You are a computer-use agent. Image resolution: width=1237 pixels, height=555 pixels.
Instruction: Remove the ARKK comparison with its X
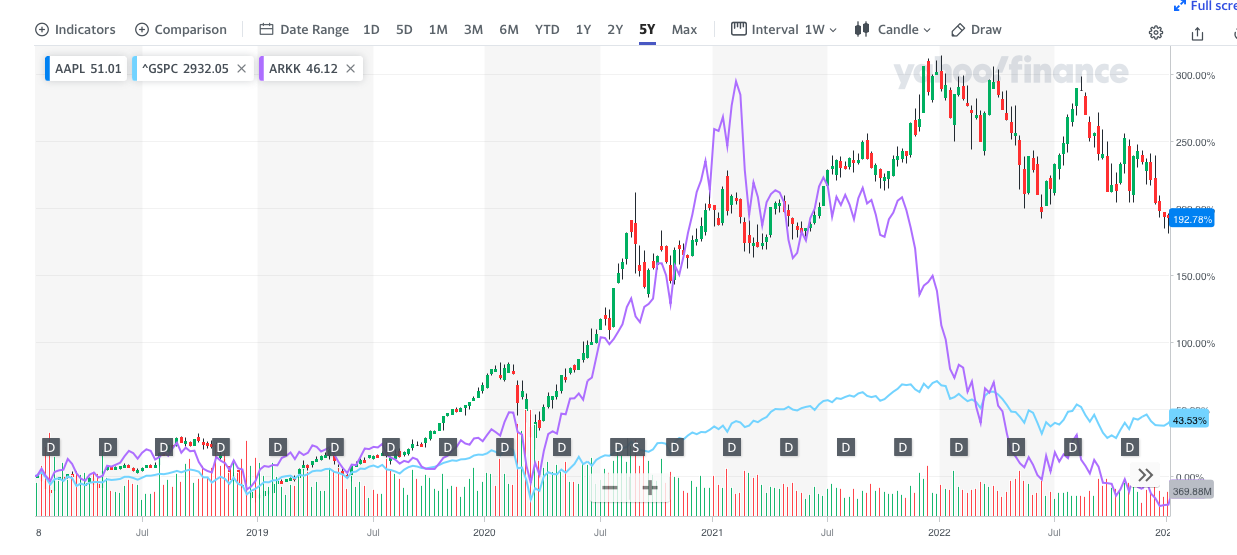(x=351, y=69)
